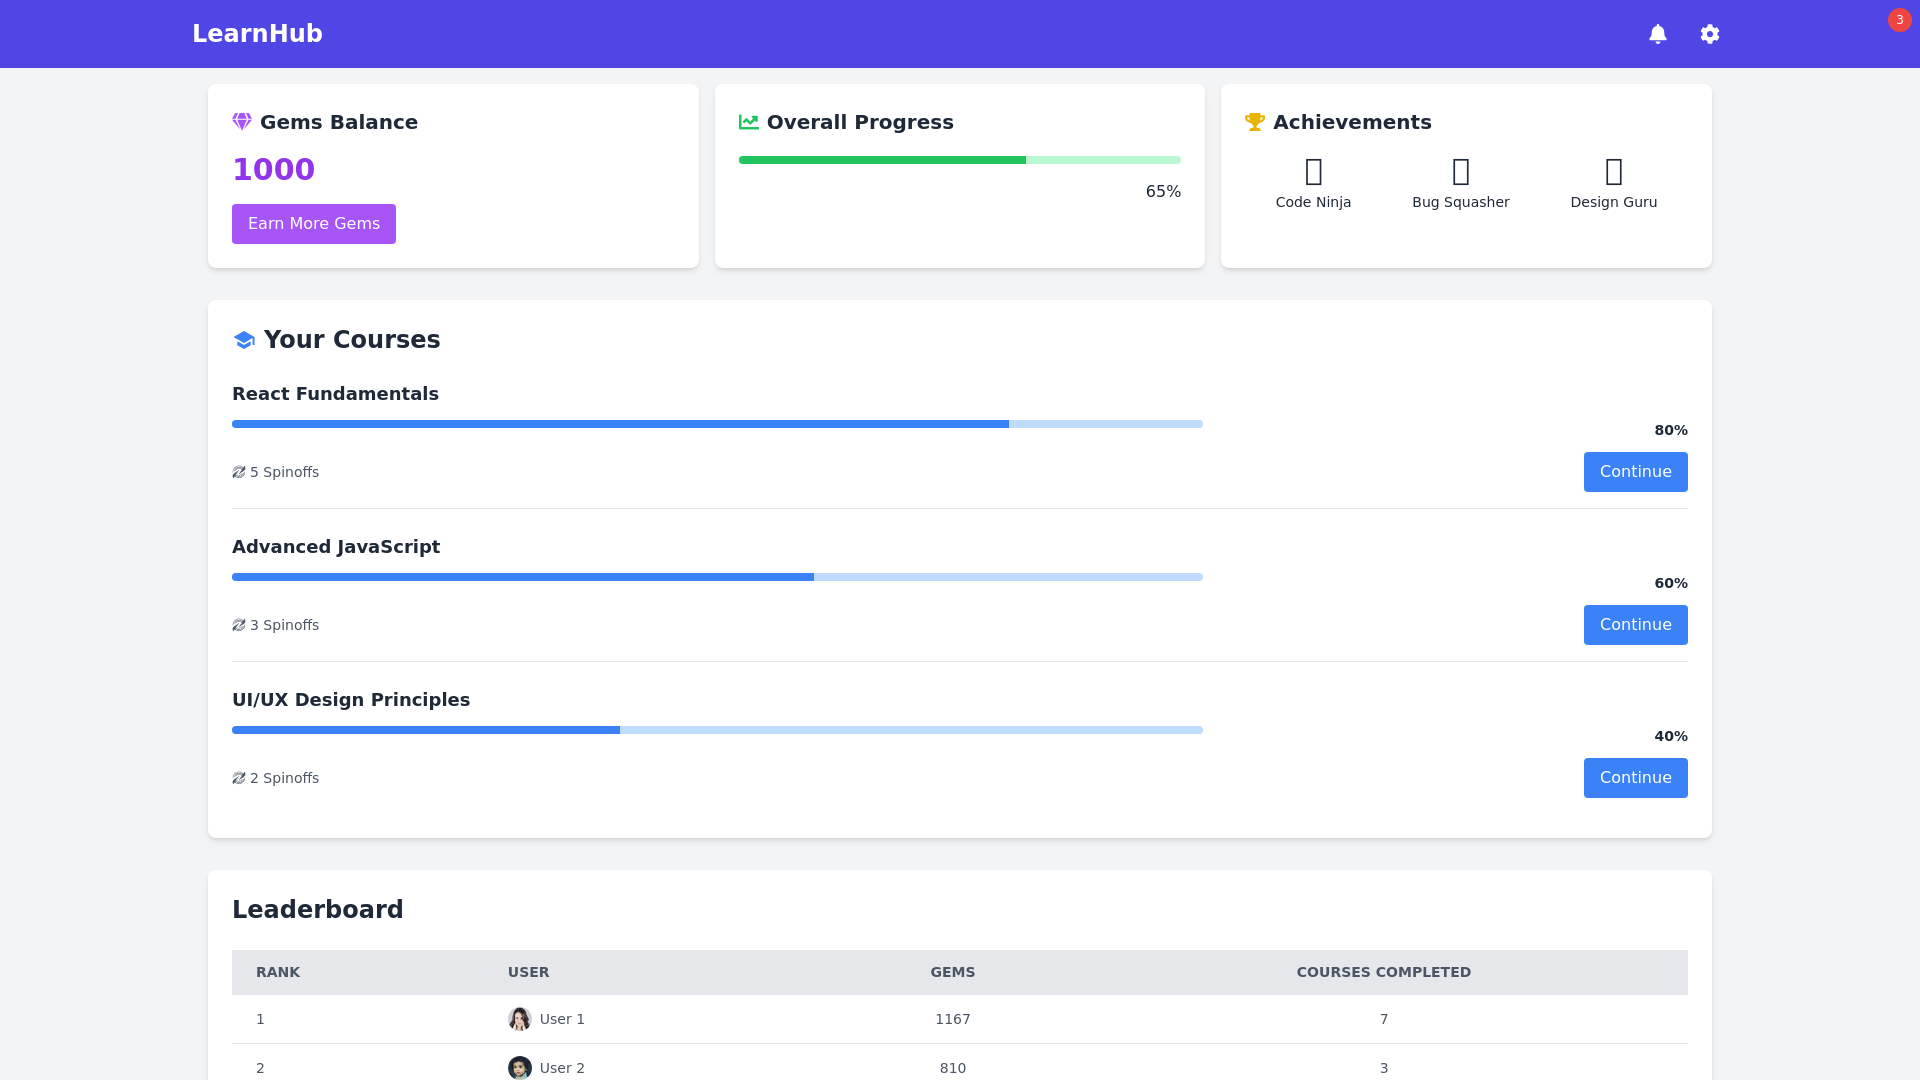Screen dimensions: 1920x1080
Task: Click the GEMS column header
Action: [953, 972]
